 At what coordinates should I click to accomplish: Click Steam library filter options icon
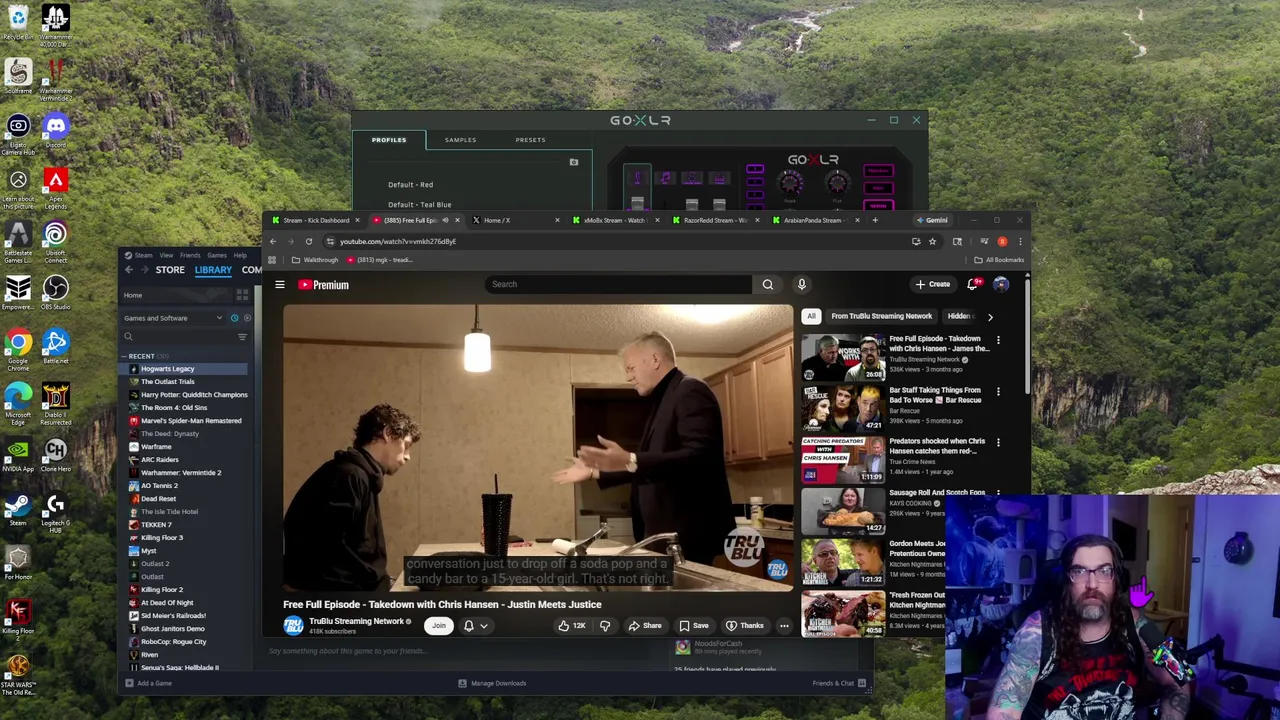point(242,337)
